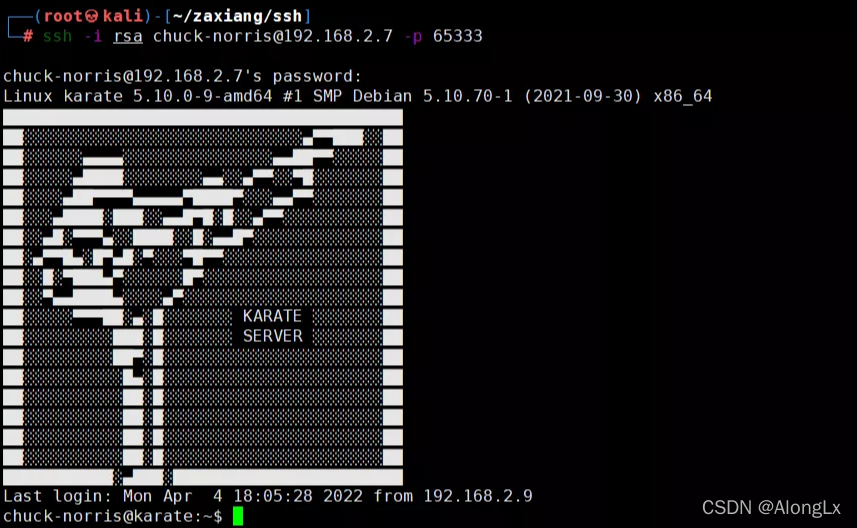Click the 'Linux karate 5.10.0-9-amd64' kernel text

[x=138, y=96]
